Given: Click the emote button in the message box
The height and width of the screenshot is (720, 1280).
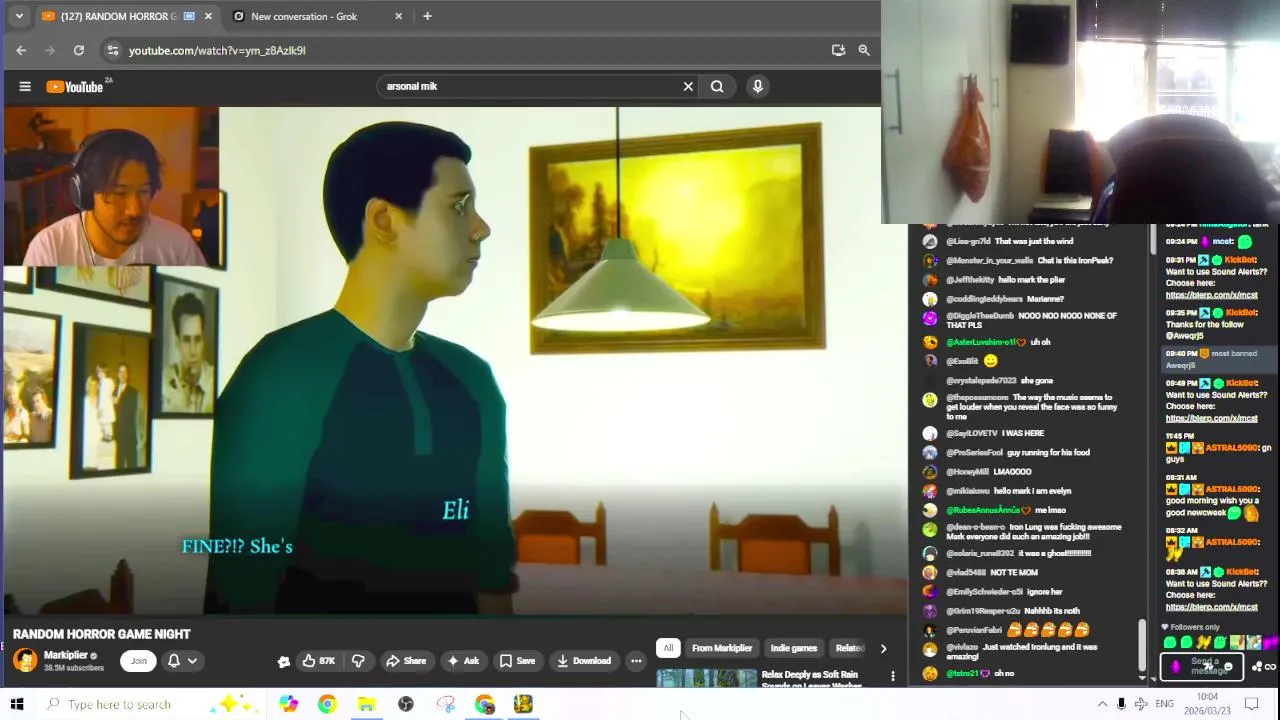Looking at the screenshot, I should [x=1229, y=666].
